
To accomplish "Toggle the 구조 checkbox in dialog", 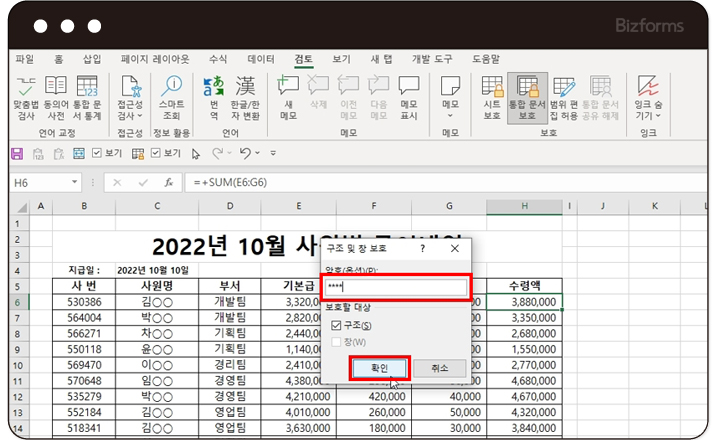I will pyautogui.click(x=336, y=325).
